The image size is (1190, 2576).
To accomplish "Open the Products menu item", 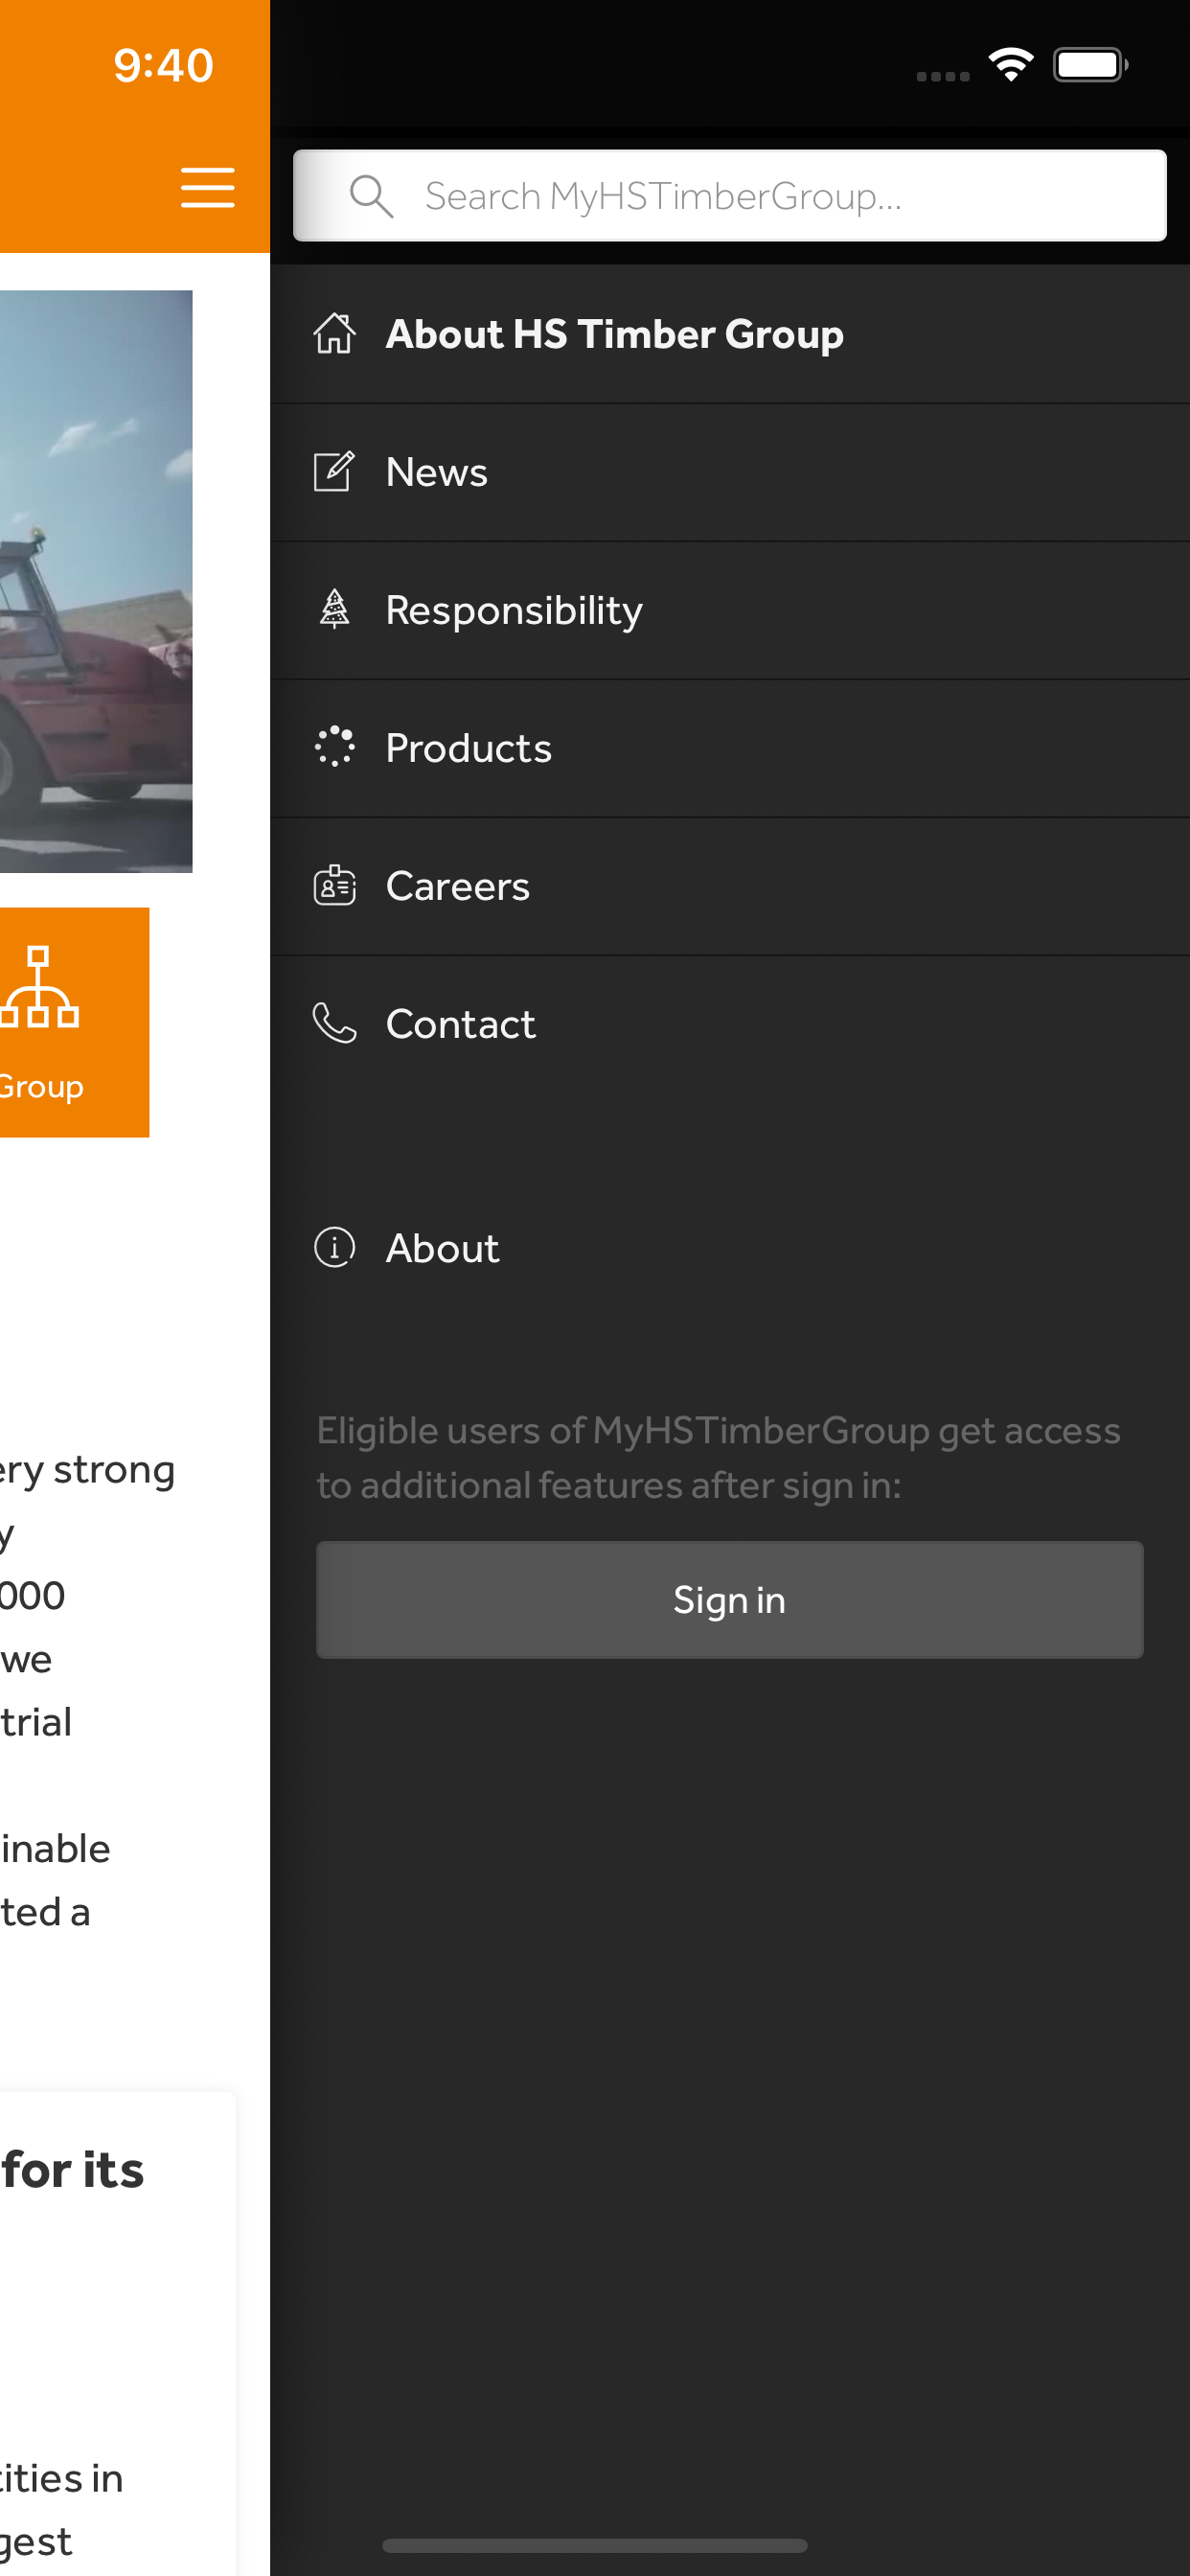I will [x=729, y=748].
